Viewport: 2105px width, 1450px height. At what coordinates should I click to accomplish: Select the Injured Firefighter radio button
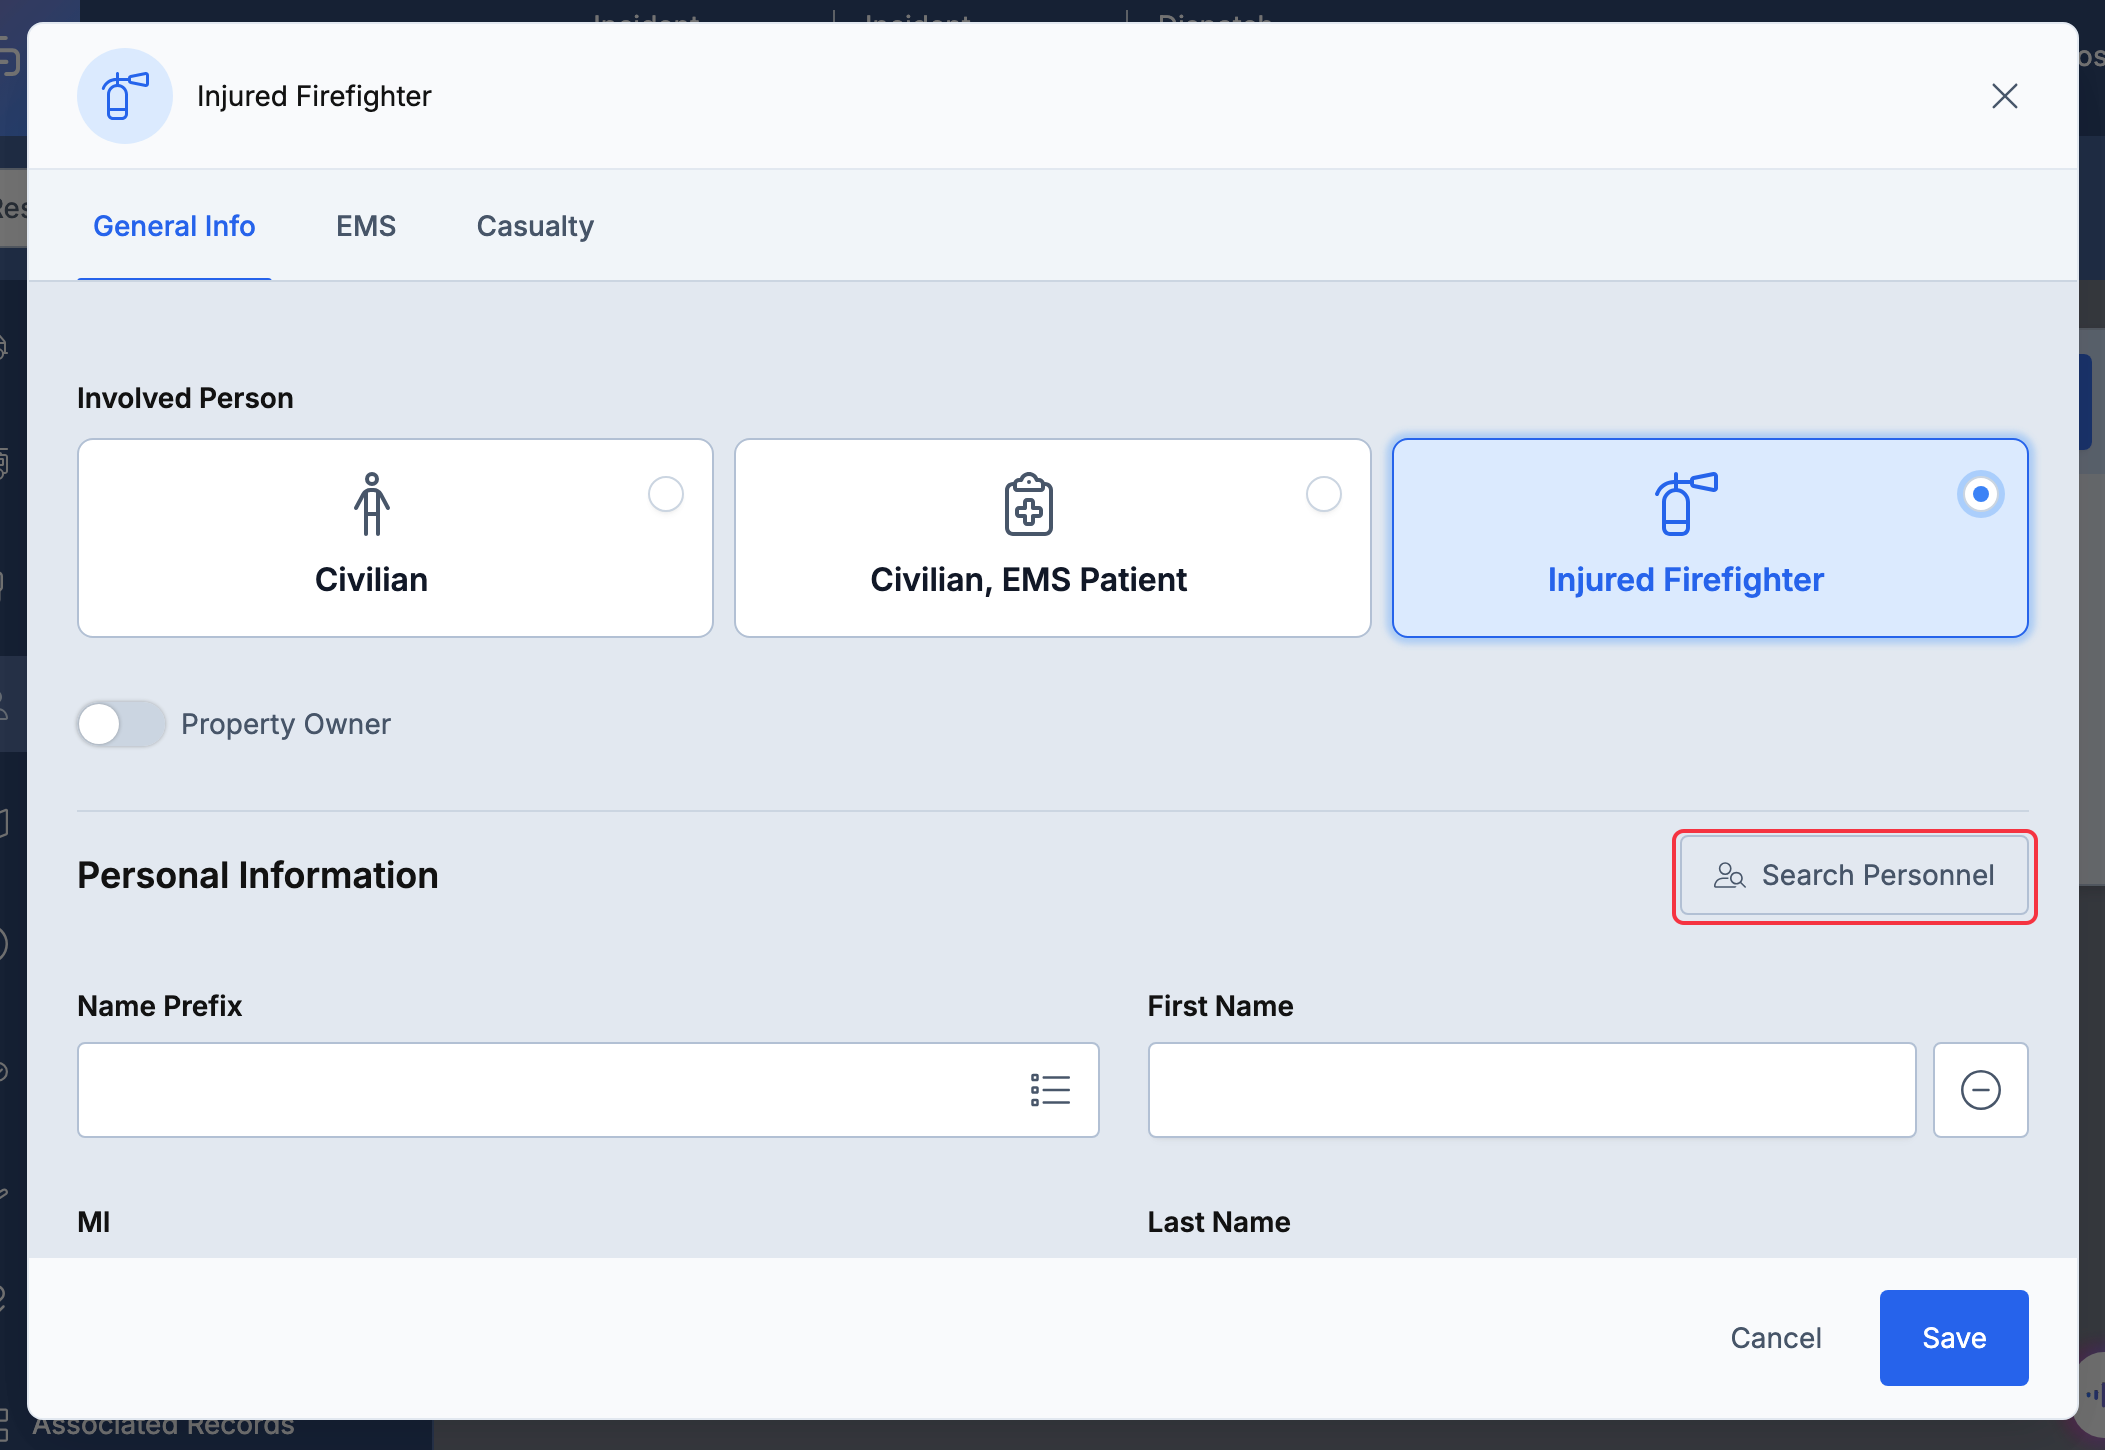pos(1980,494)
